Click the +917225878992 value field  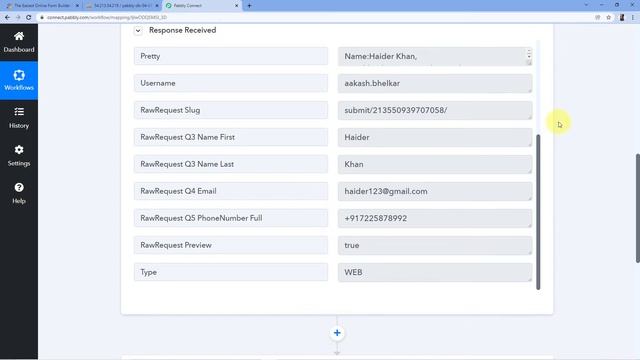click(x=435, y=218)
